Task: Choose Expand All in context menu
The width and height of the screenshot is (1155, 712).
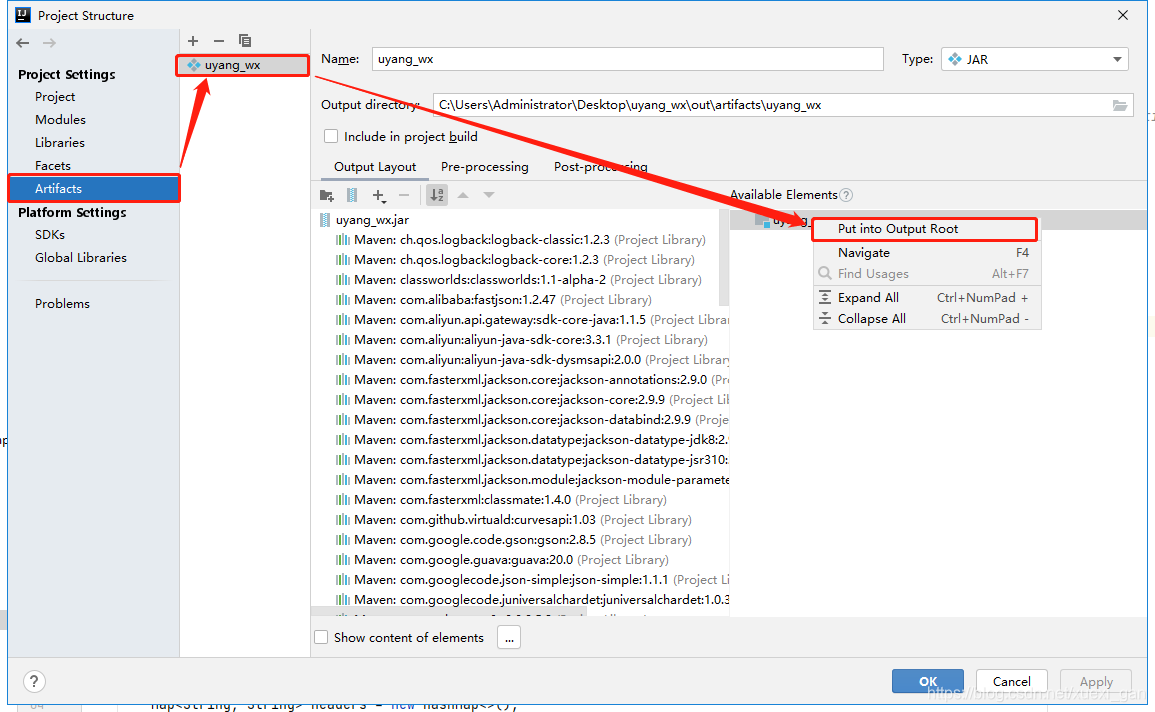Action: coord(927,297)
